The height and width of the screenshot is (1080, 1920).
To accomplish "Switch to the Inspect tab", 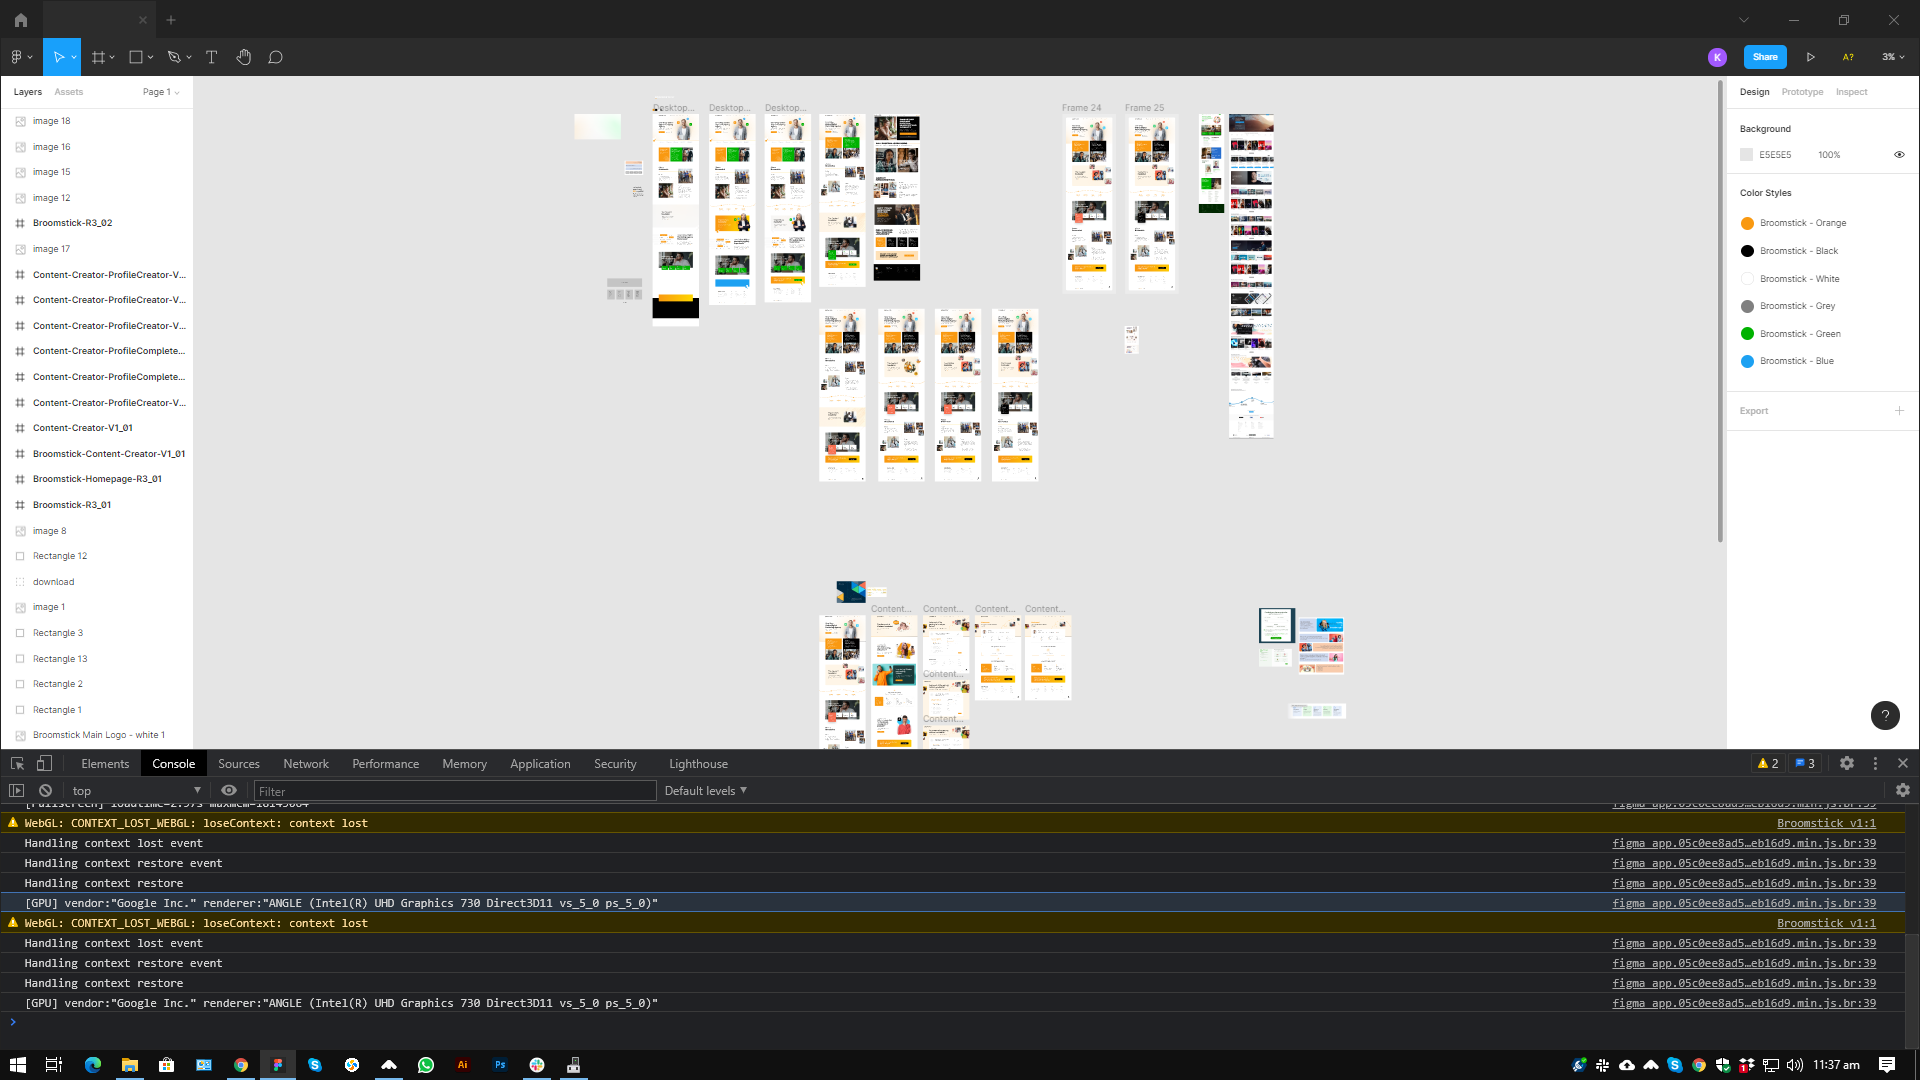I will [x=1851, y=91].
